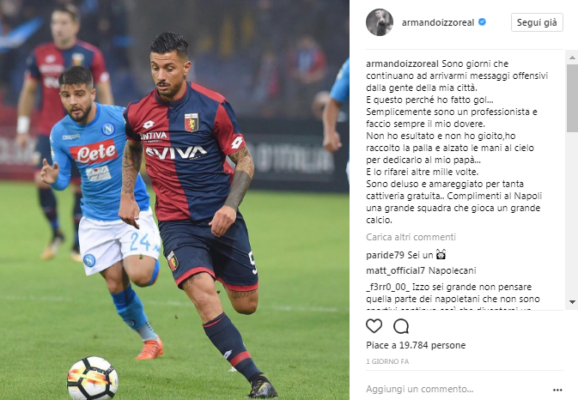The height and width of the screenshot is (400, 578).
Task: Click the scrollbar down arrow in comments
Action: point(572,302)
